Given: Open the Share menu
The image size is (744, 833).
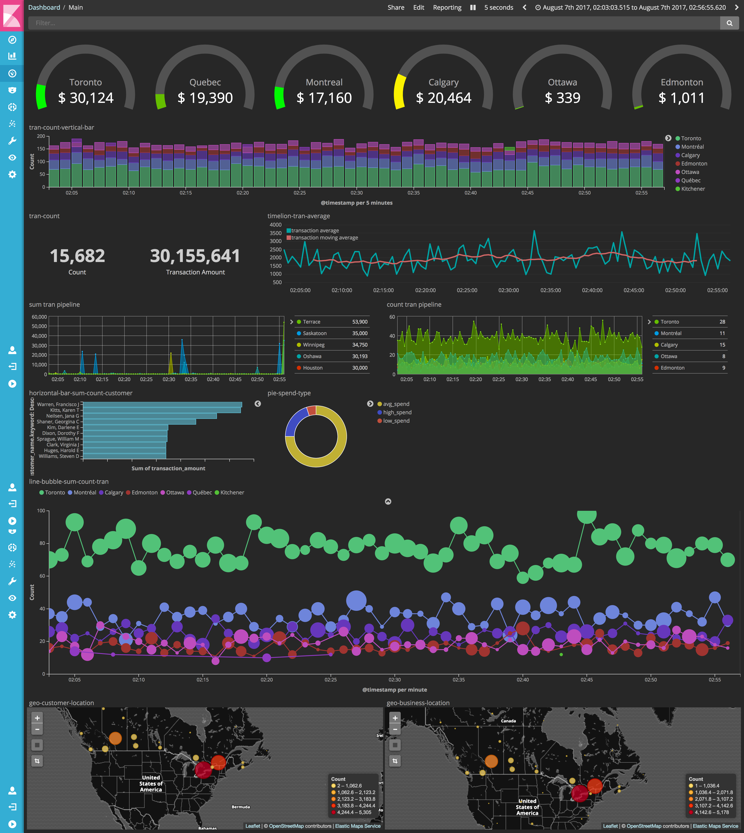Looking at the screenshot, I should [396, 7].
